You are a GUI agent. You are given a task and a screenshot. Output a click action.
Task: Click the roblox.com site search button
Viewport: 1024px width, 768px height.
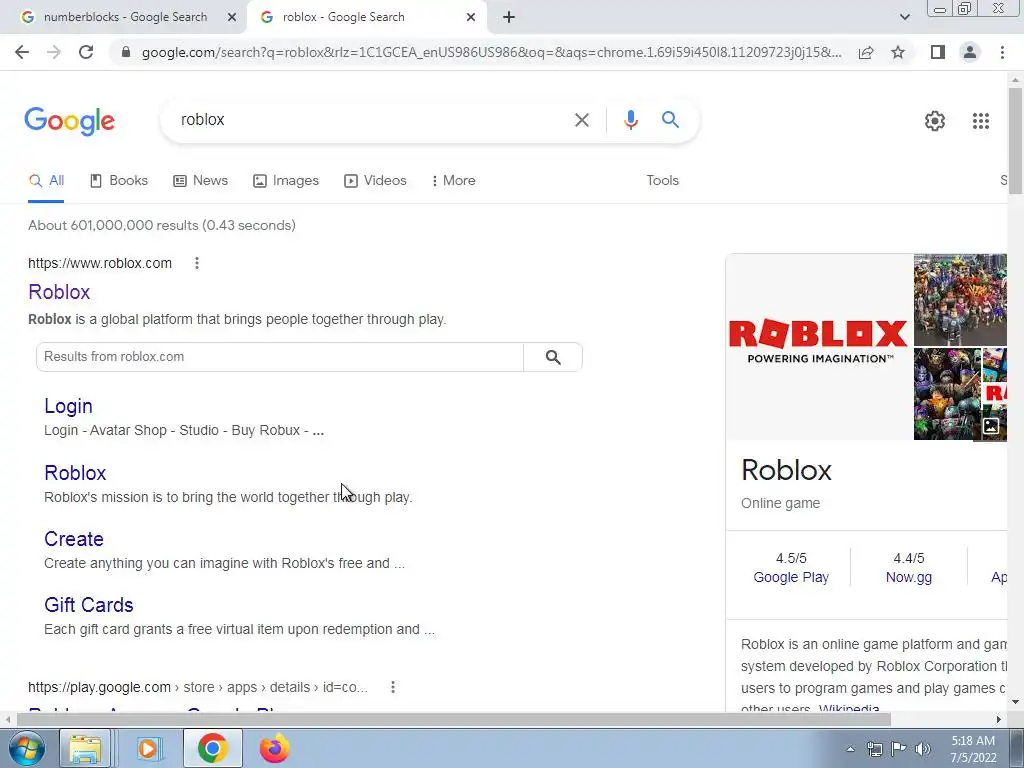553,357
